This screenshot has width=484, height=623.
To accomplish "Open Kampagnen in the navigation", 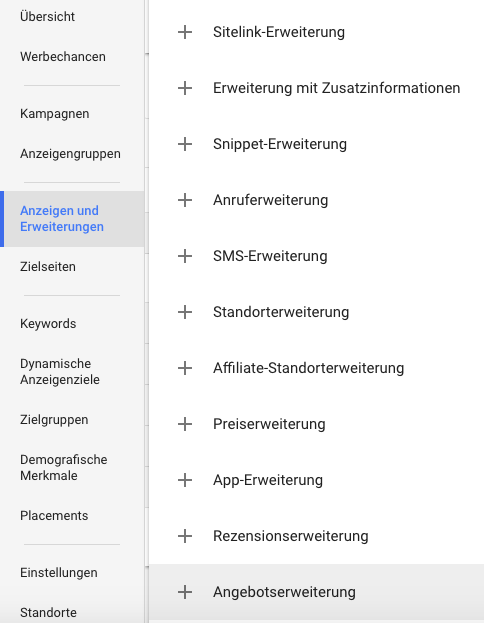I will tap(55, 114).
